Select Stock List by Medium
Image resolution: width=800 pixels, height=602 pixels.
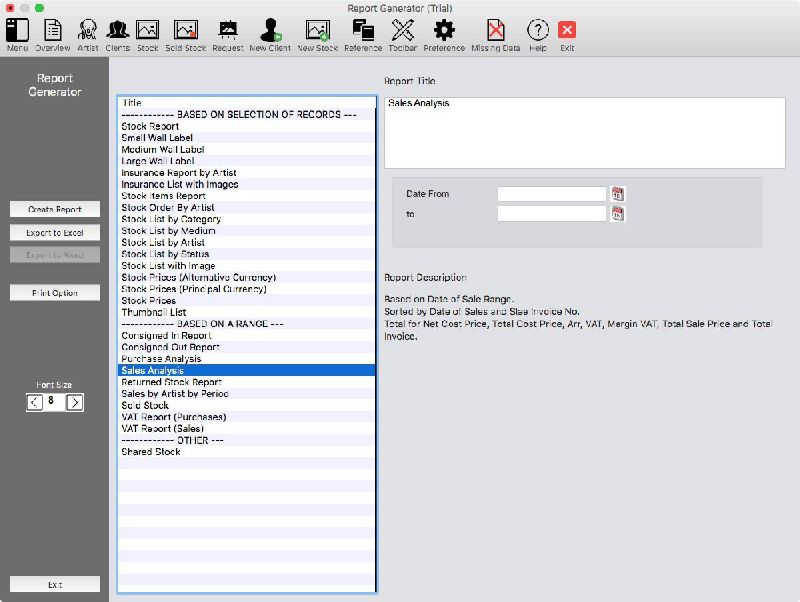pos(246,231)
